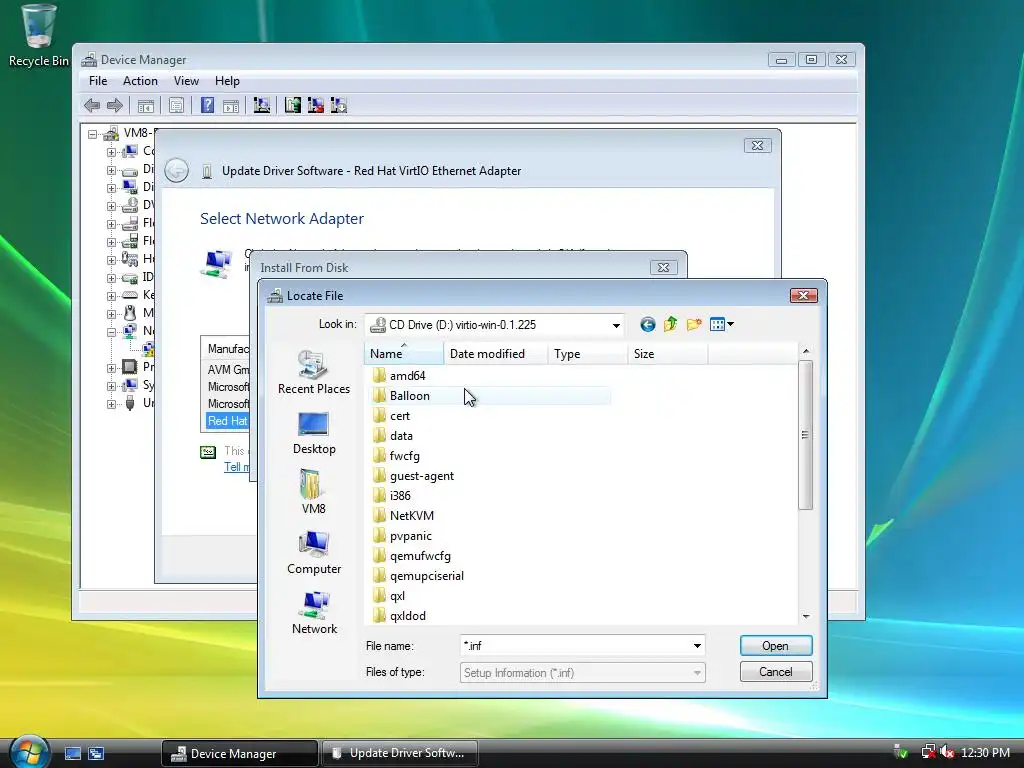1024x768 pixels.
Task: Click Device Manager back arrow toolbar icon
Action: tap(92, 105)
